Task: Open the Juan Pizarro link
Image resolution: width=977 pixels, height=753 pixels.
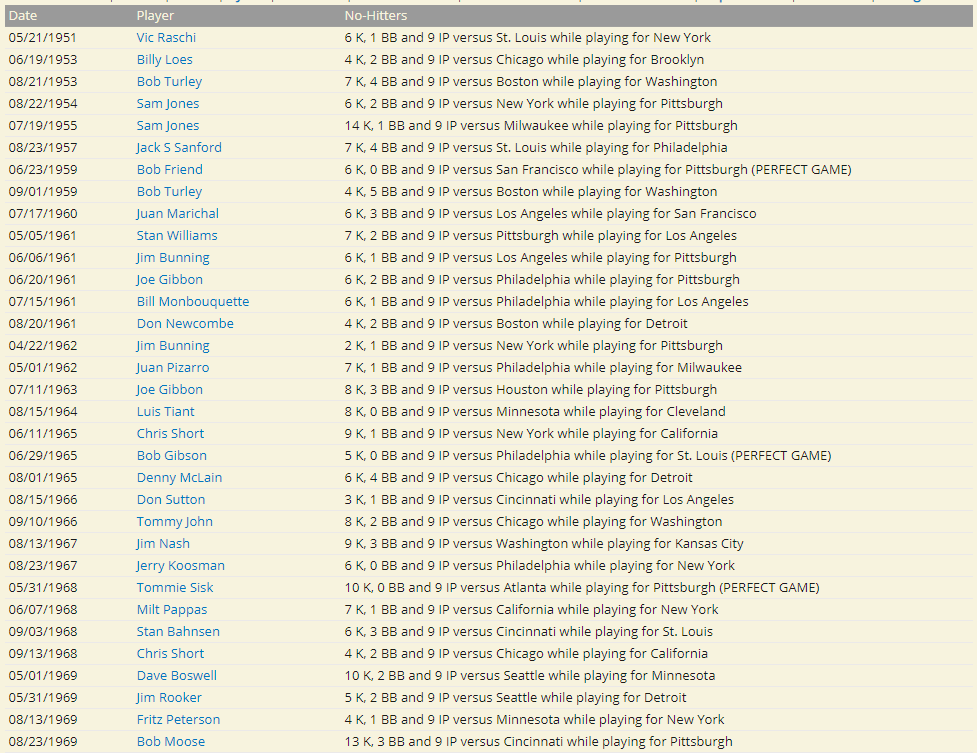Action: [173, 367]
